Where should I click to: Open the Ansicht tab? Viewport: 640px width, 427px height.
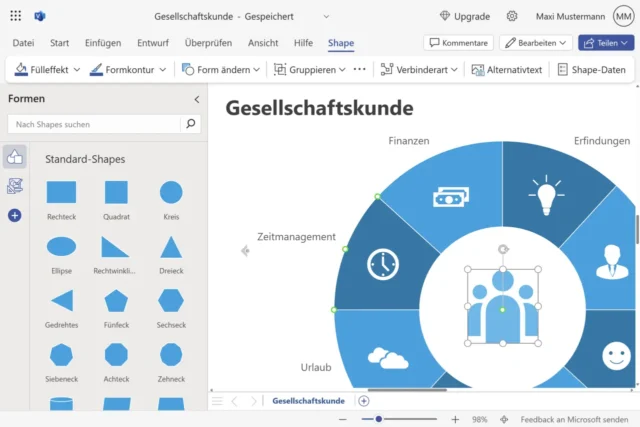(x=263, y=43)
